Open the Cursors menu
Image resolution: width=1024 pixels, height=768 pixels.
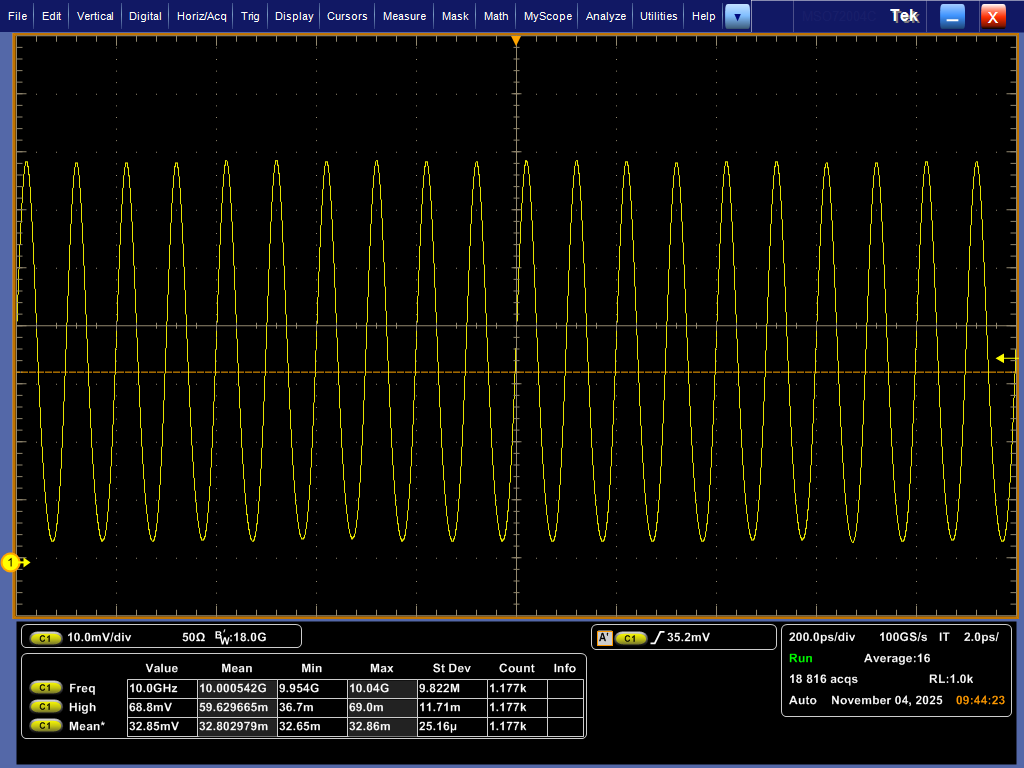point(346,16)
